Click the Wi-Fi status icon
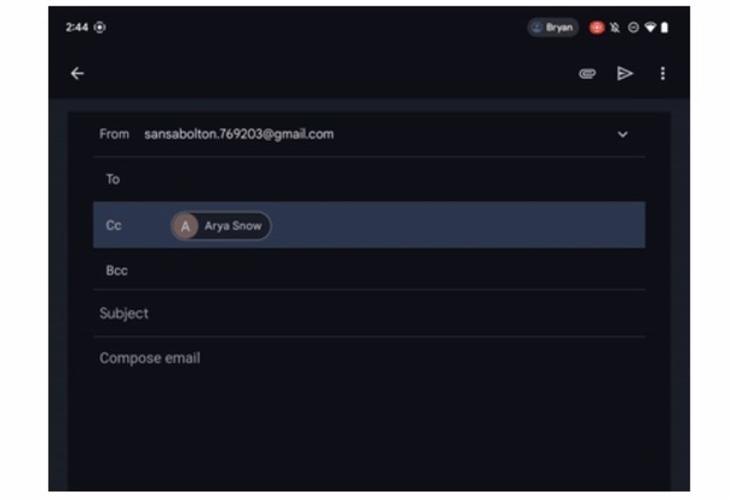 [x=650, y=27]
